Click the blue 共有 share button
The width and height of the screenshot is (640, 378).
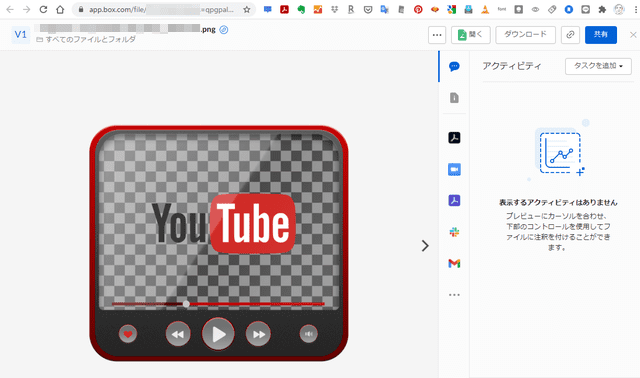point(601,35)
